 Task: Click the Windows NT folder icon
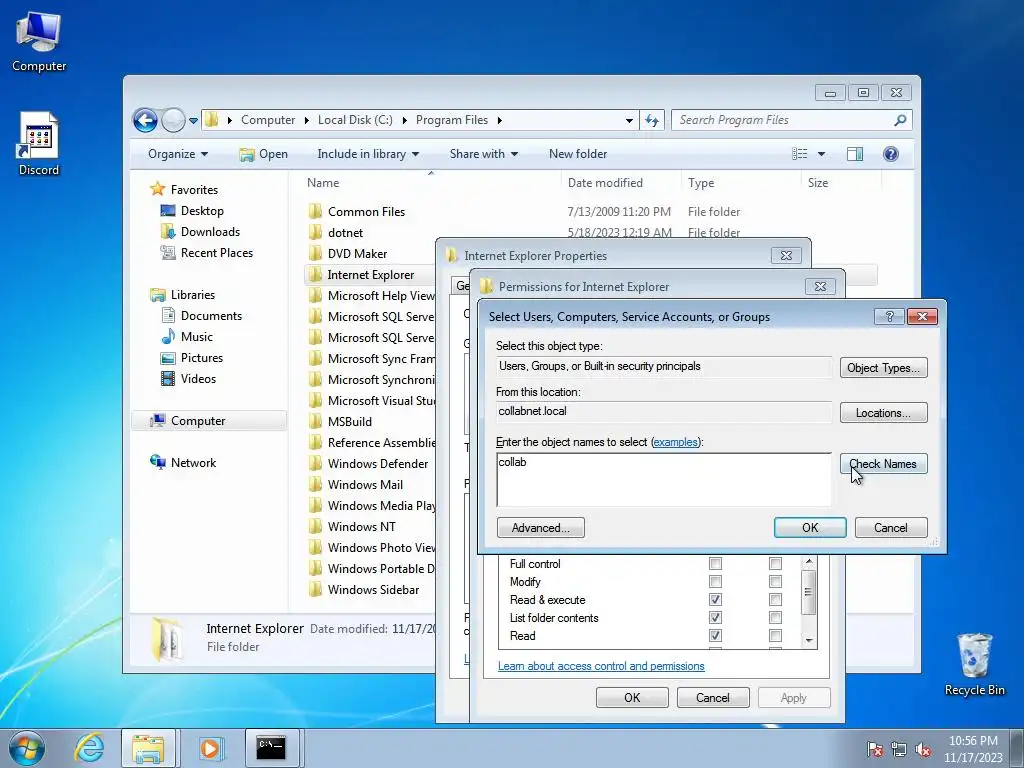315,526
